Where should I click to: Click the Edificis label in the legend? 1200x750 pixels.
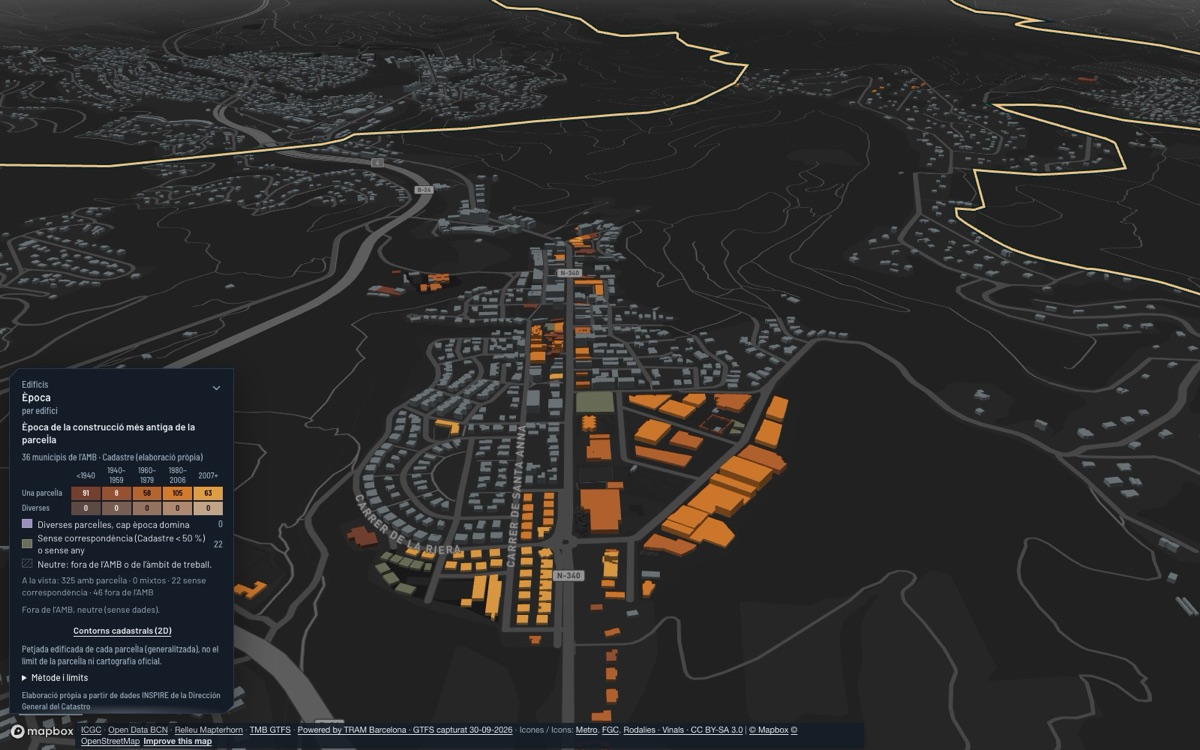35,384
